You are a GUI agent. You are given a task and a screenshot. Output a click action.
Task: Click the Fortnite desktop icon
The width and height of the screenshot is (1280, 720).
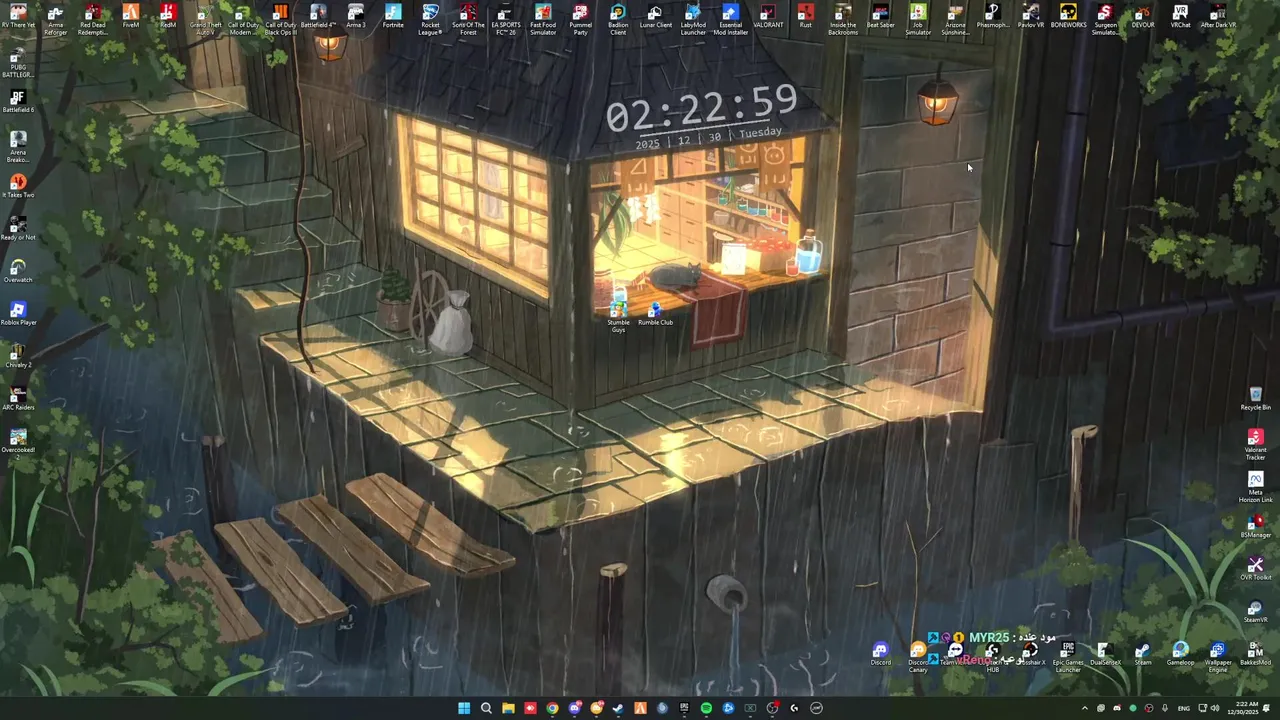click(393, 17)
